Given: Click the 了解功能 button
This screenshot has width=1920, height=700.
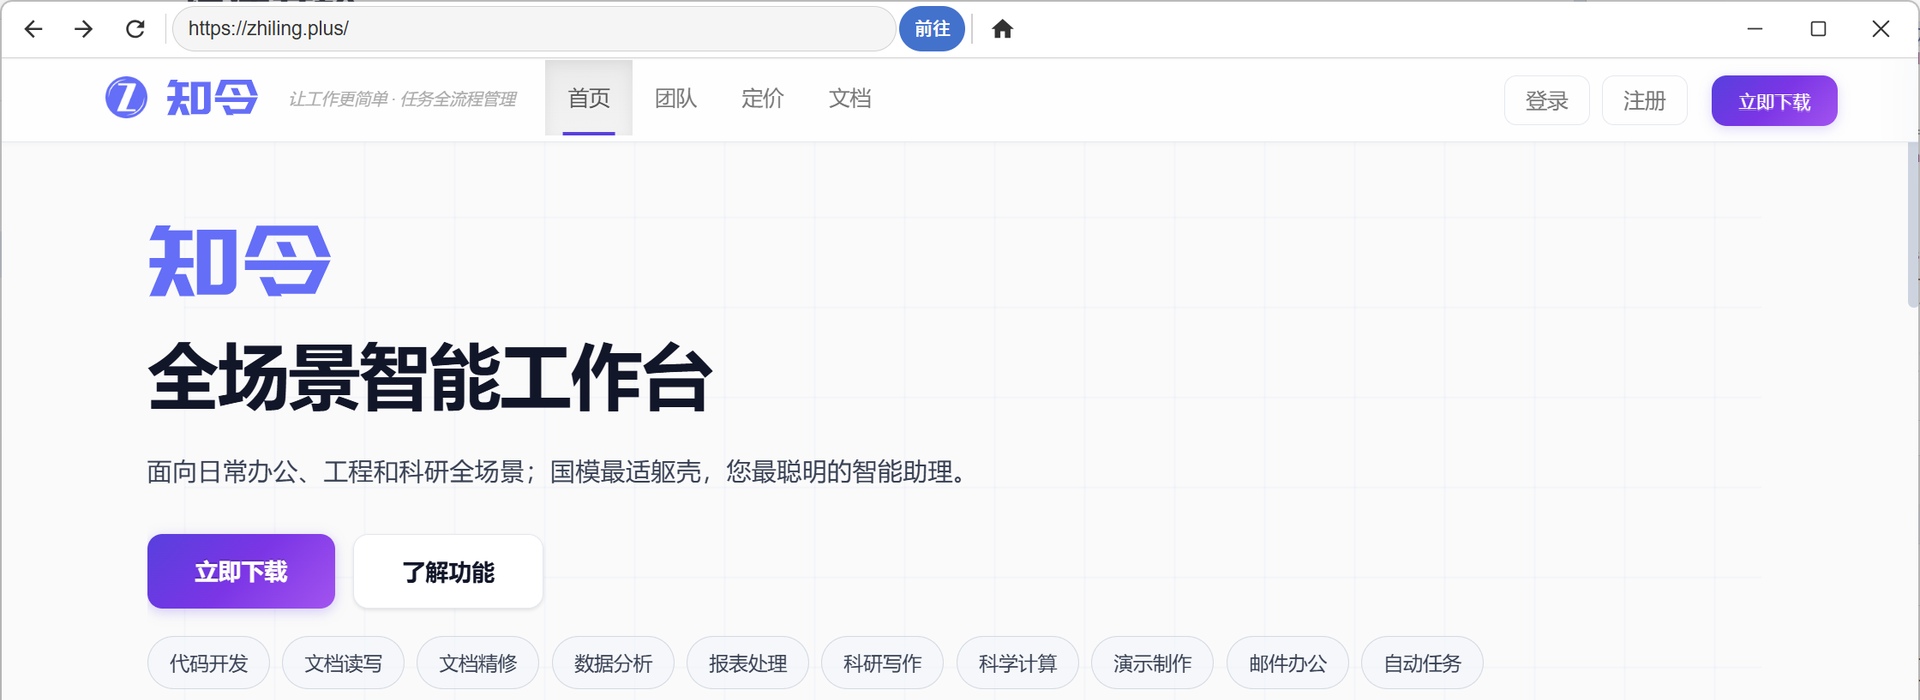Looking at the screenshot, I should tap(448, 571).
